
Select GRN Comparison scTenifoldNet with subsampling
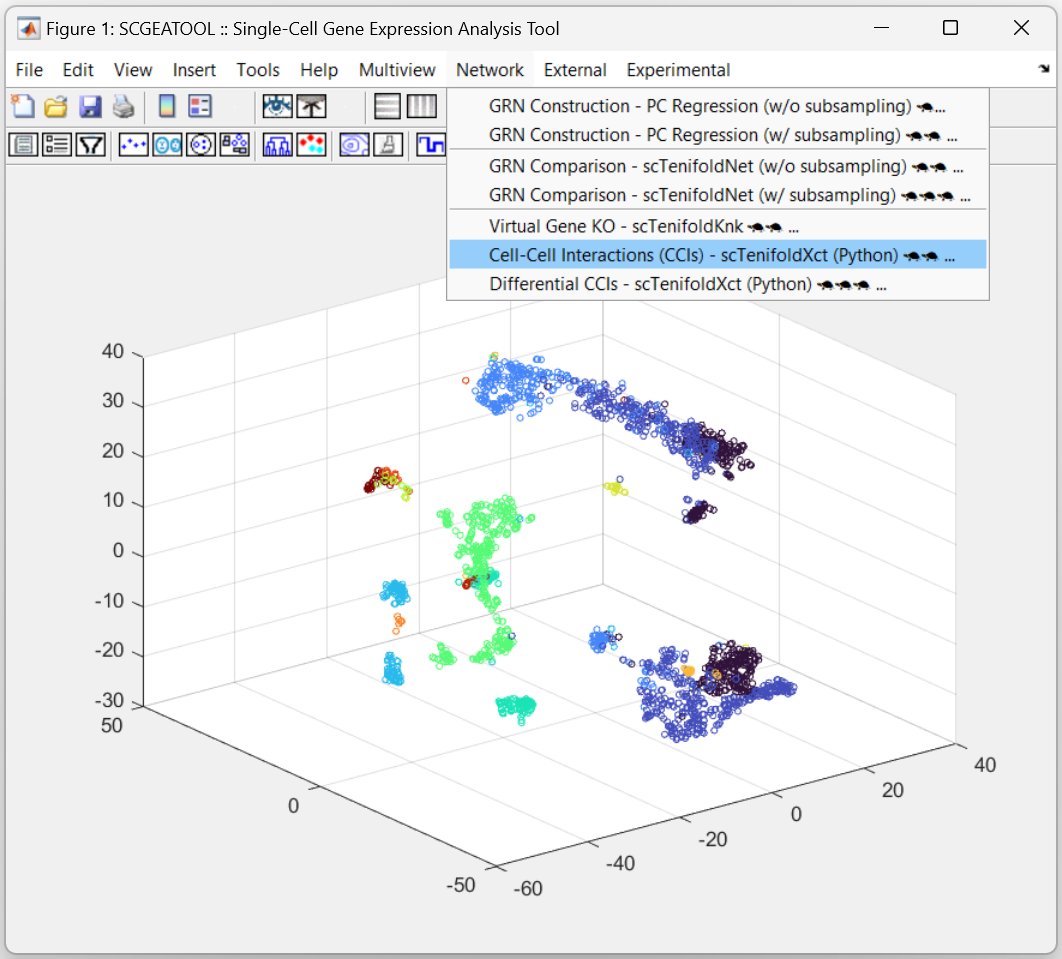pyautogui.click(x=717, y=195)
